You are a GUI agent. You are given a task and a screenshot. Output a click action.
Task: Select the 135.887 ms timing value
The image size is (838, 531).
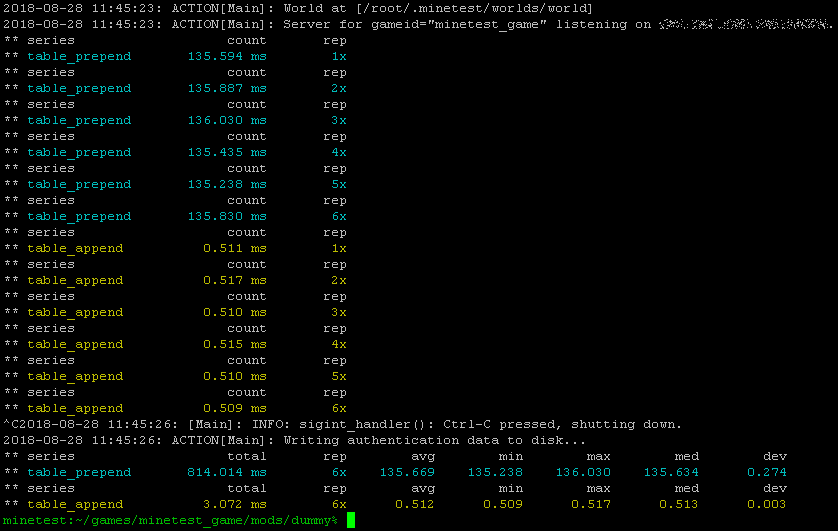pos(226,88)
